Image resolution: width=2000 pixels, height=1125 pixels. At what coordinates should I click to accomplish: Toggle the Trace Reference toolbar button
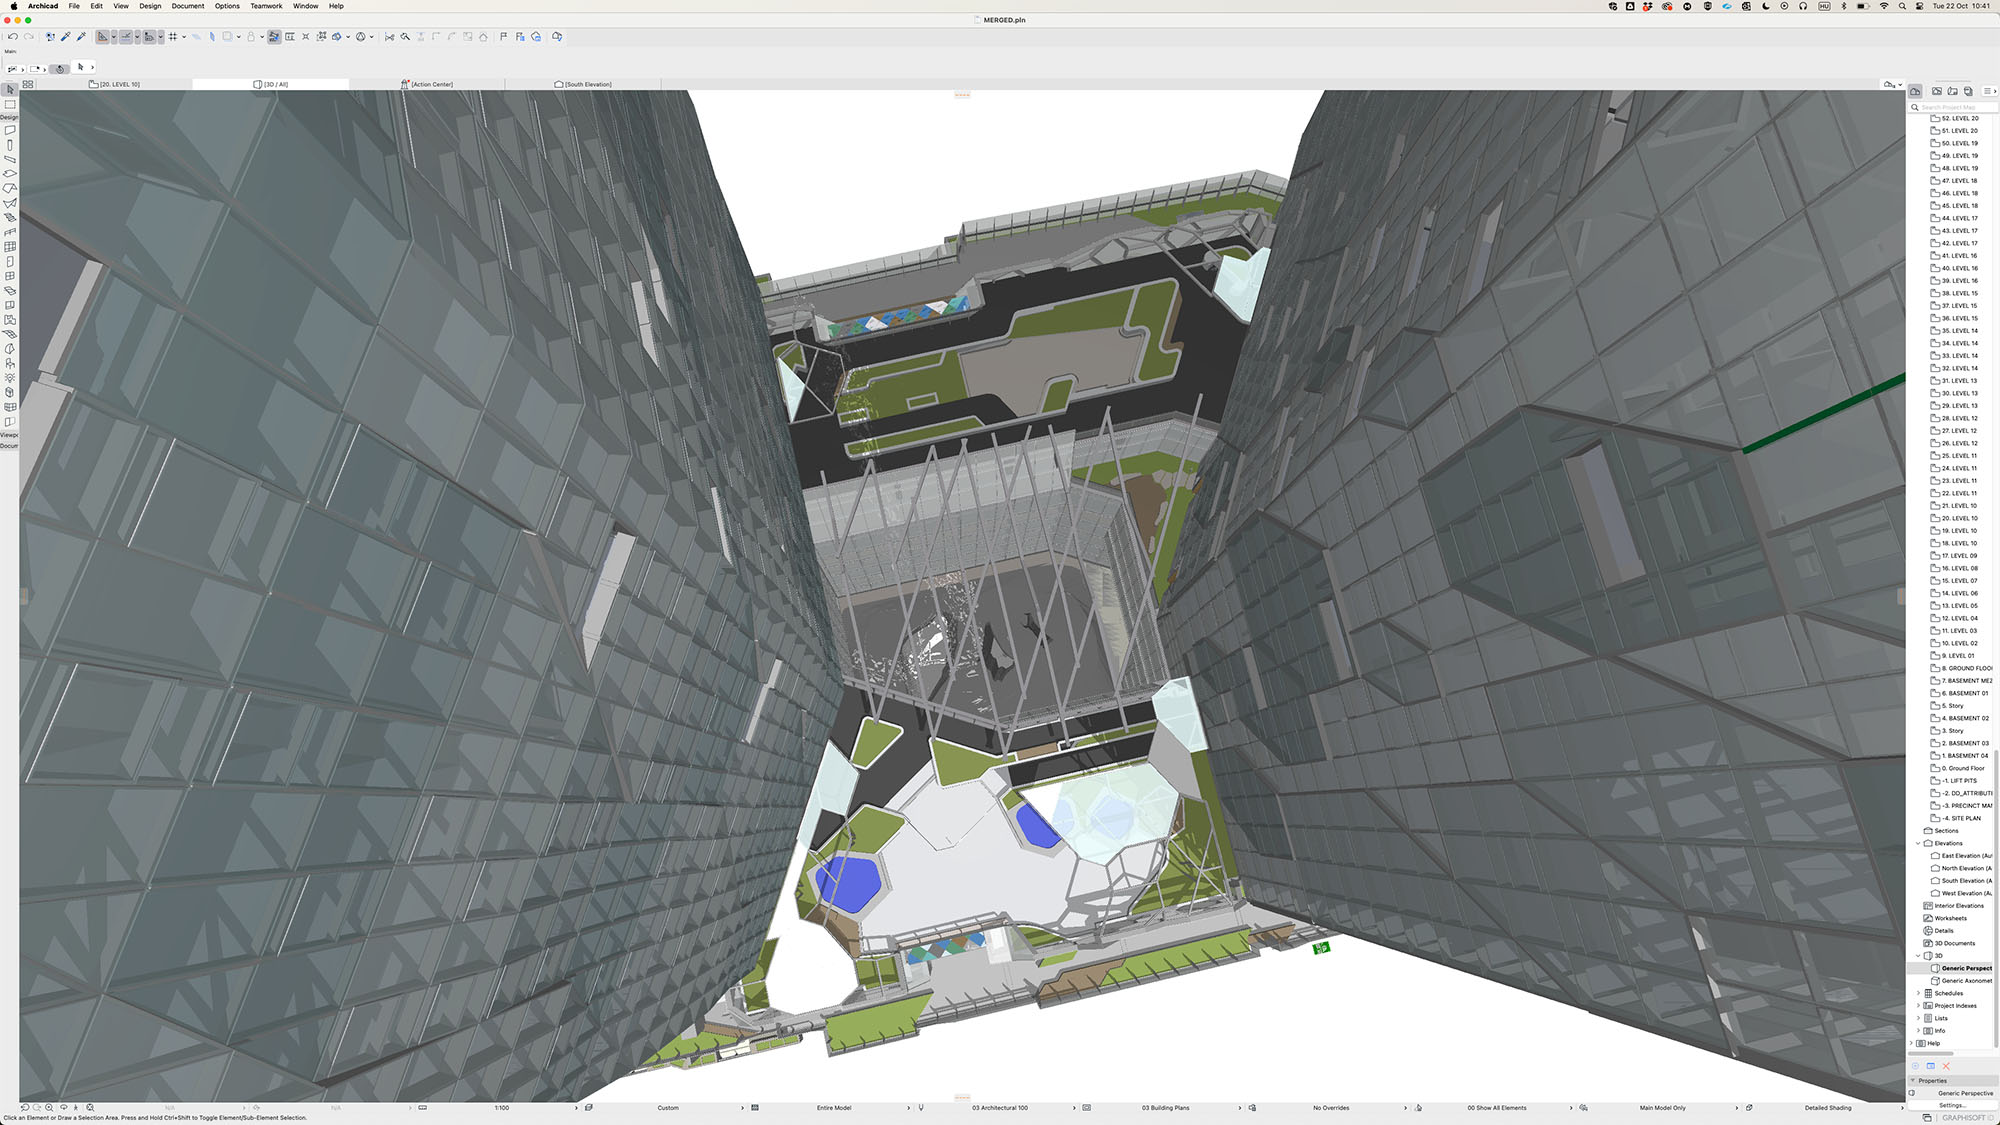[228, 37]
